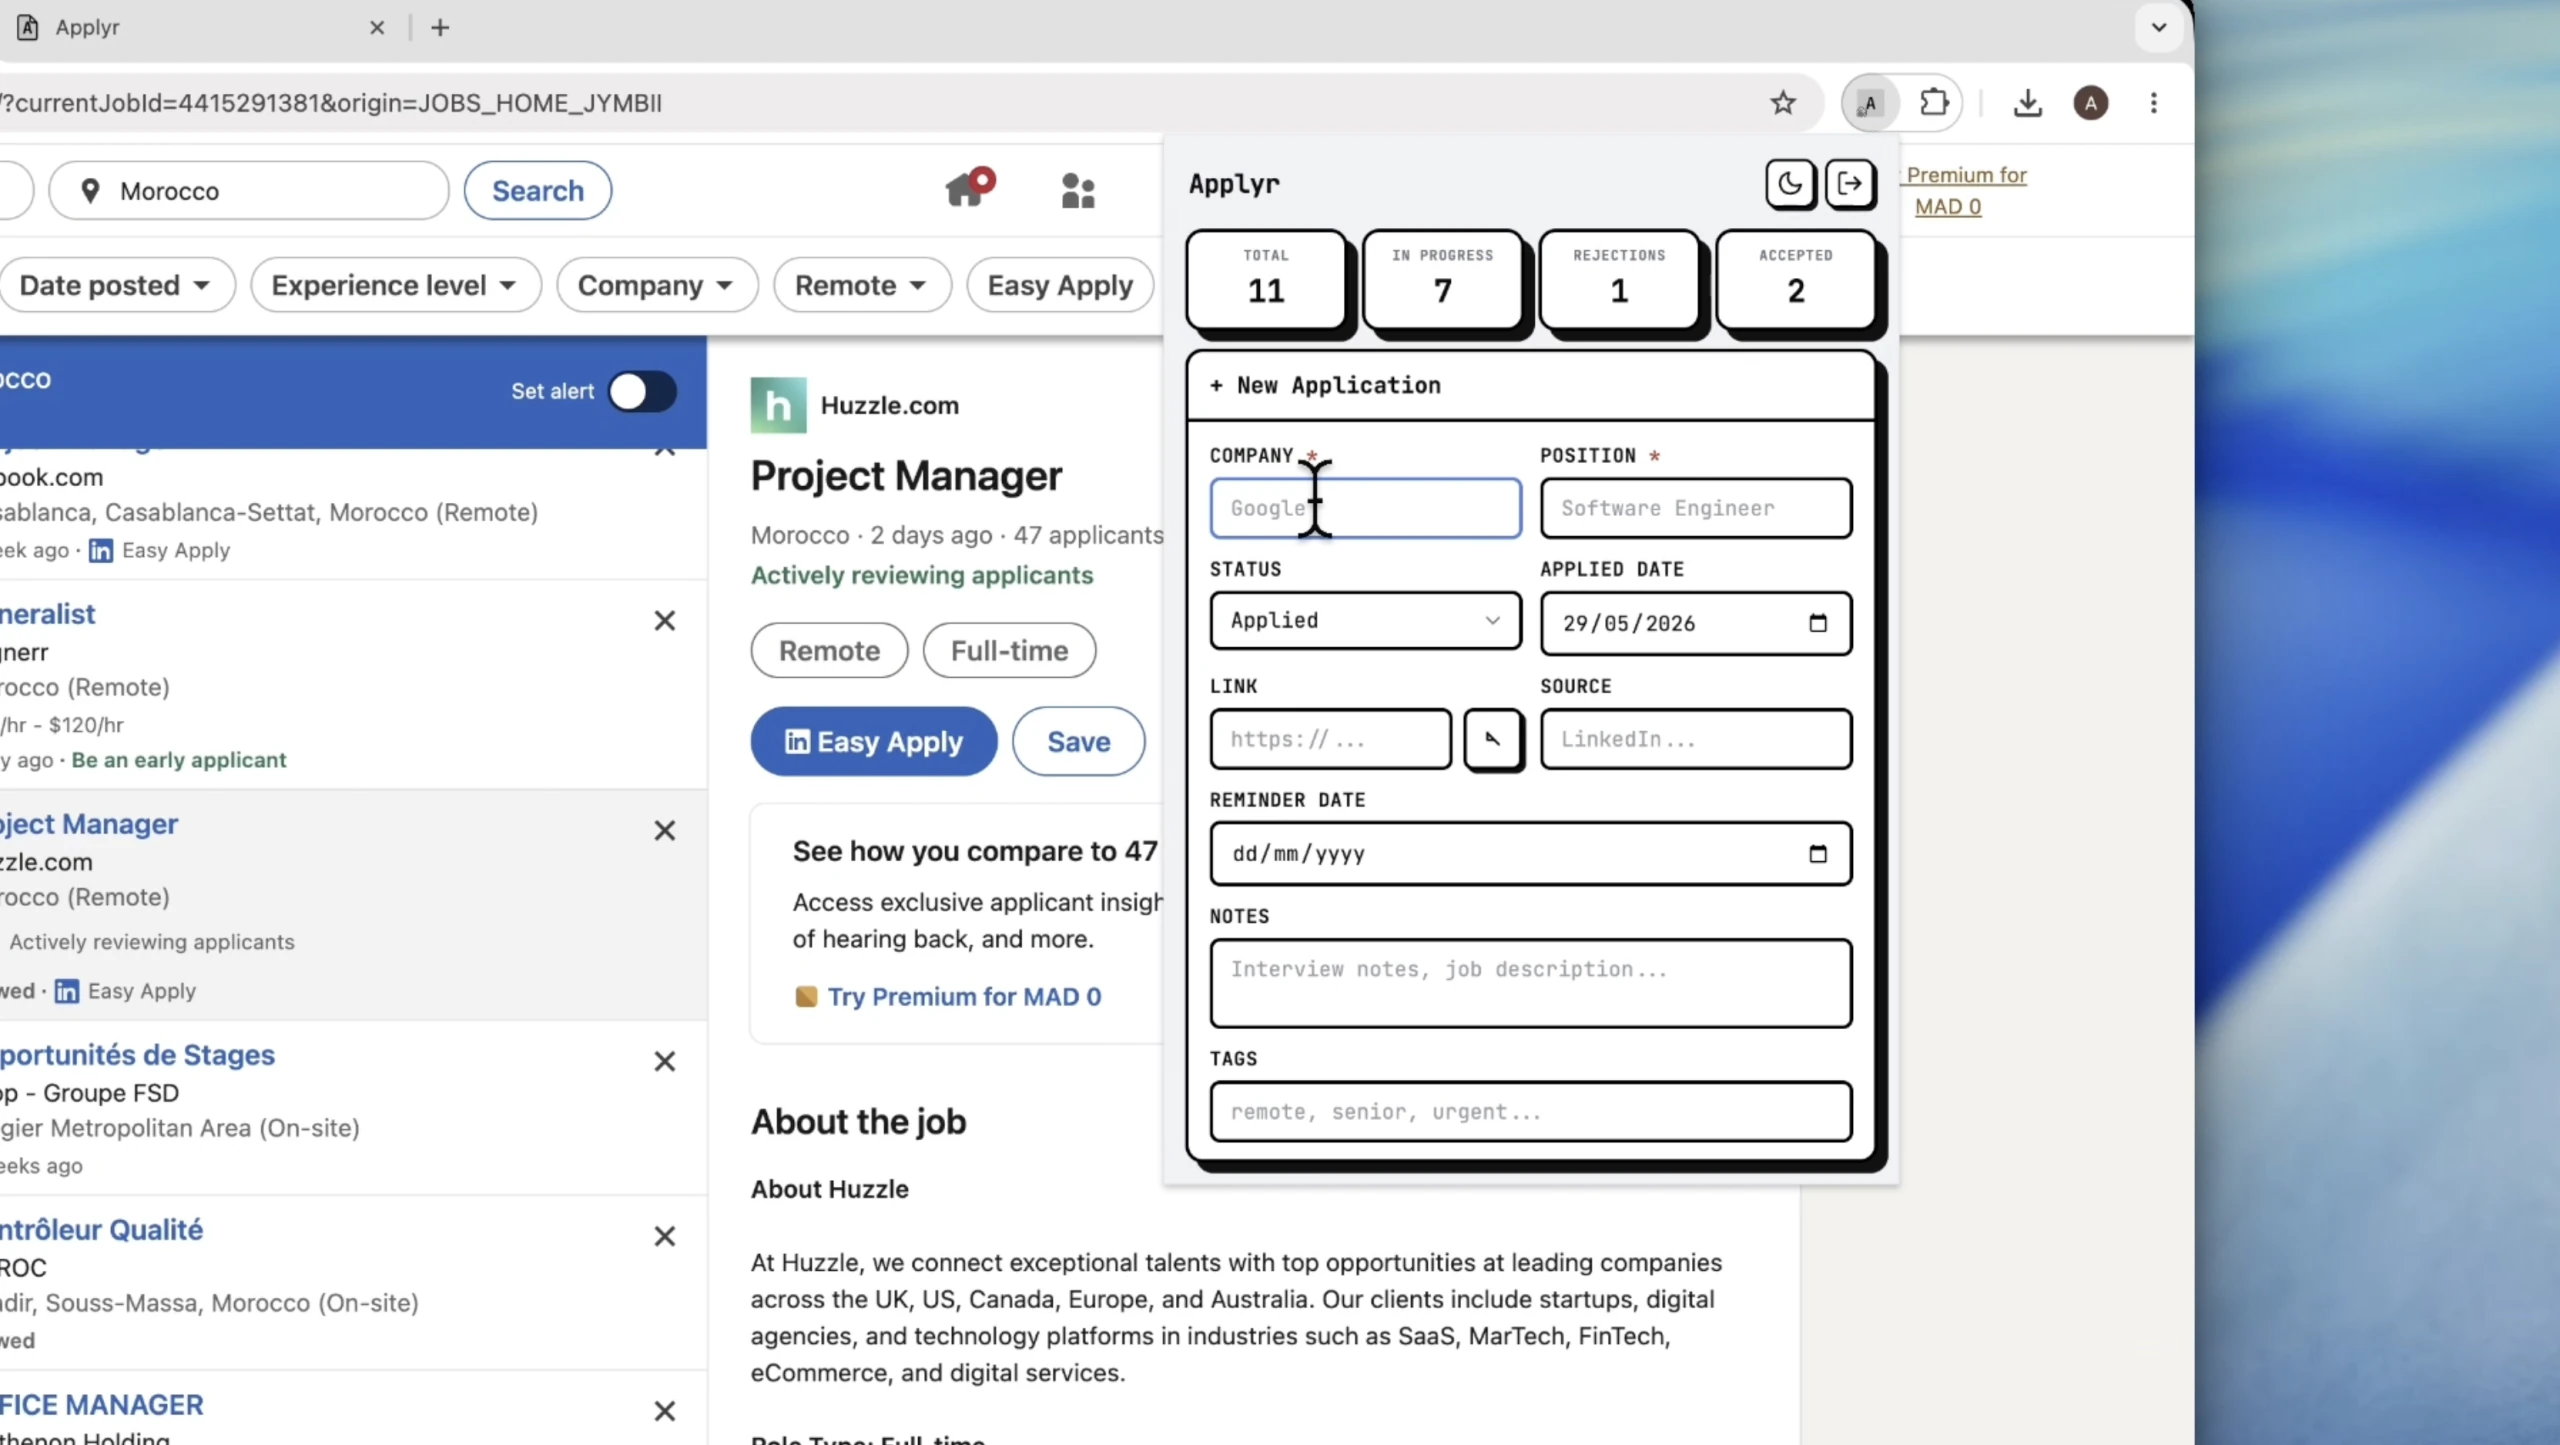The image size is (2560, 1445).
Task: Open the Applied Date calendar picker icon
Action: 1818,623
